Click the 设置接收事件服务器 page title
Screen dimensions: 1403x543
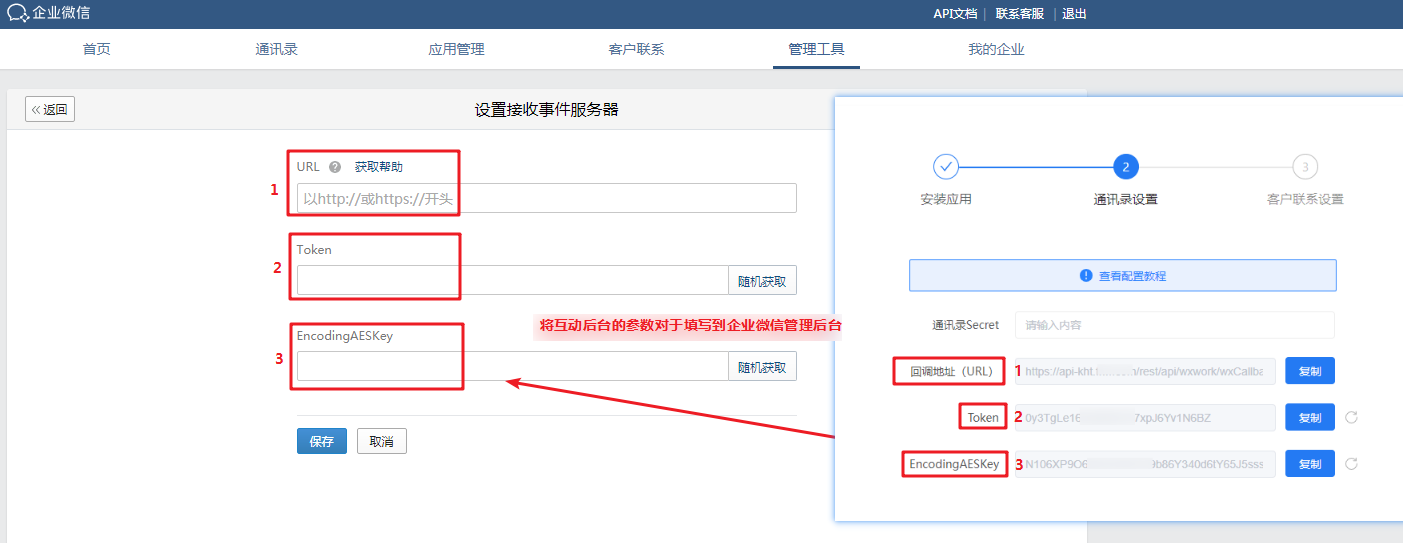546,110
